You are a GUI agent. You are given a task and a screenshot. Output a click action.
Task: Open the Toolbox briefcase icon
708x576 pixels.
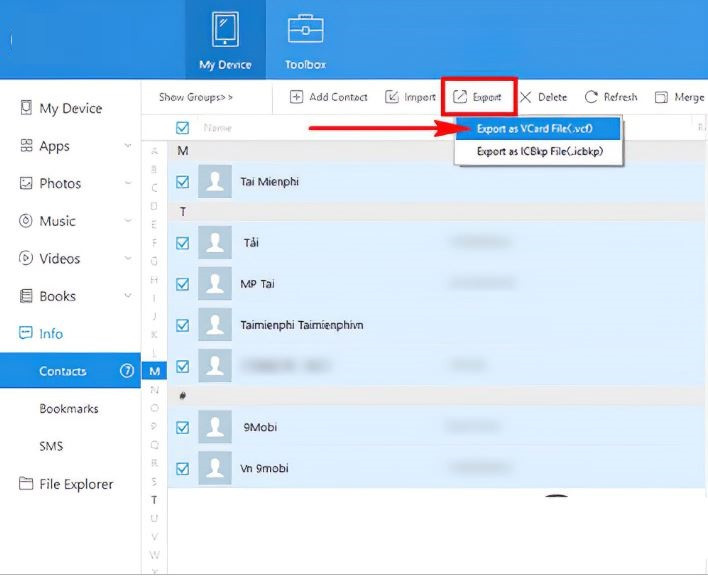point(305,31)
